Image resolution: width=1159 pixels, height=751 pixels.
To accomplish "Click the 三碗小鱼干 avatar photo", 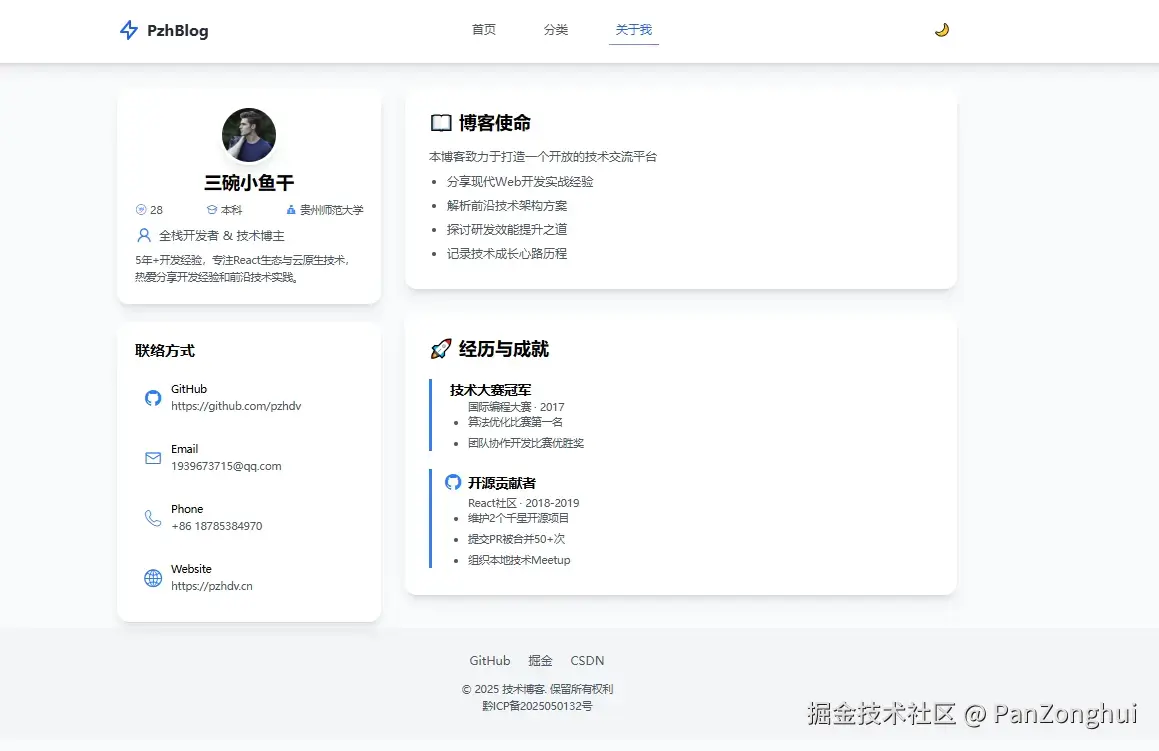I will pyautogui.click(x=248, y=135).
